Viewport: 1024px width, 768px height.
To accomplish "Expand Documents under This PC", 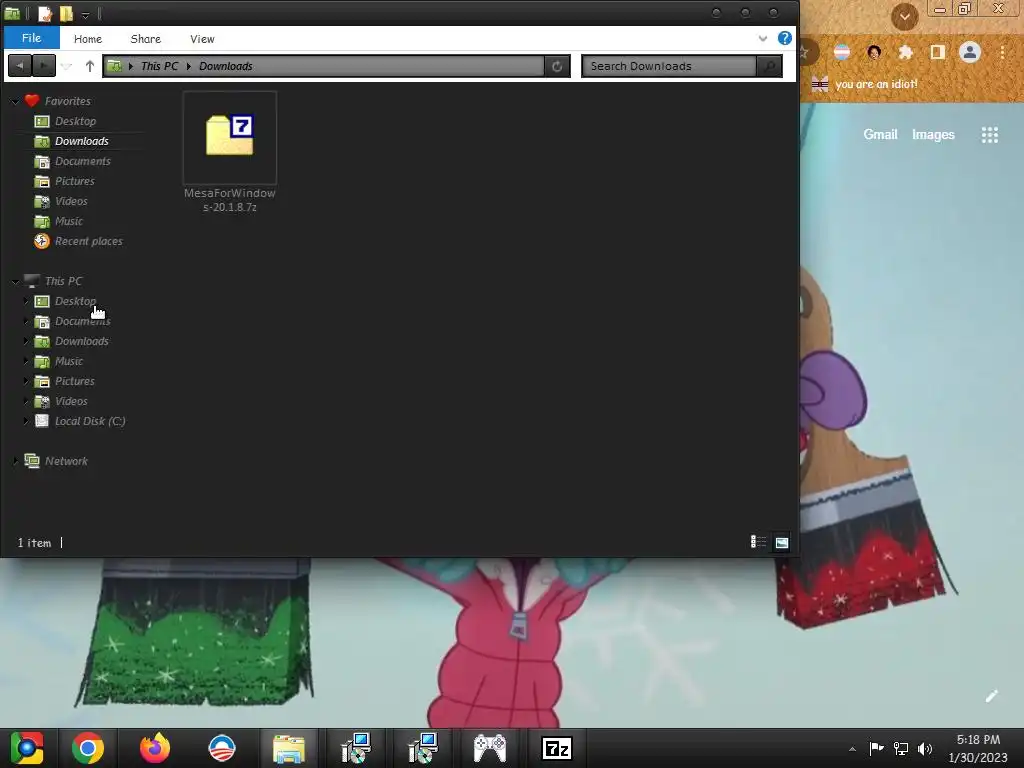I will 25,321.
